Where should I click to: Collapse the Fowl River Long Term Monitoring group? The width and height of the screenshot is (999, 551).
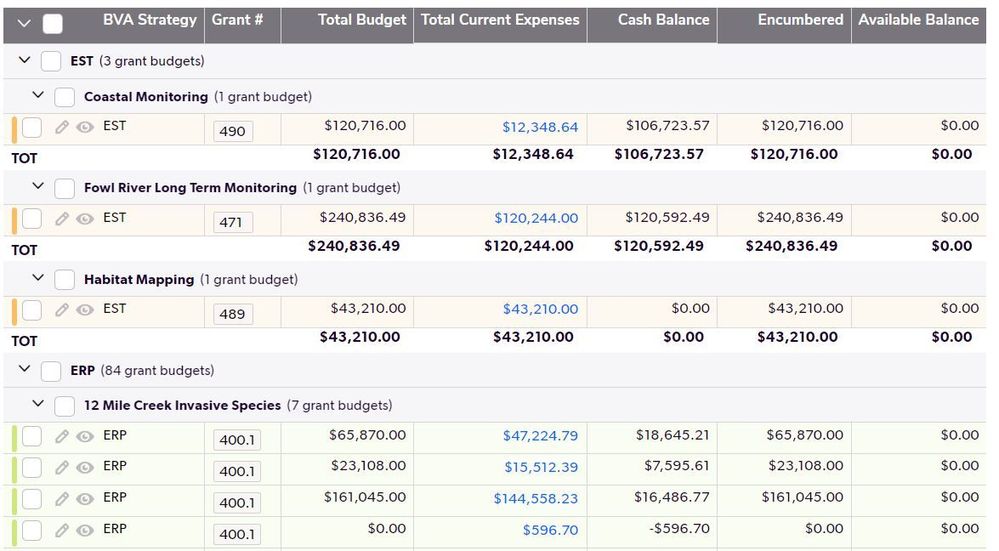[38, 186]
